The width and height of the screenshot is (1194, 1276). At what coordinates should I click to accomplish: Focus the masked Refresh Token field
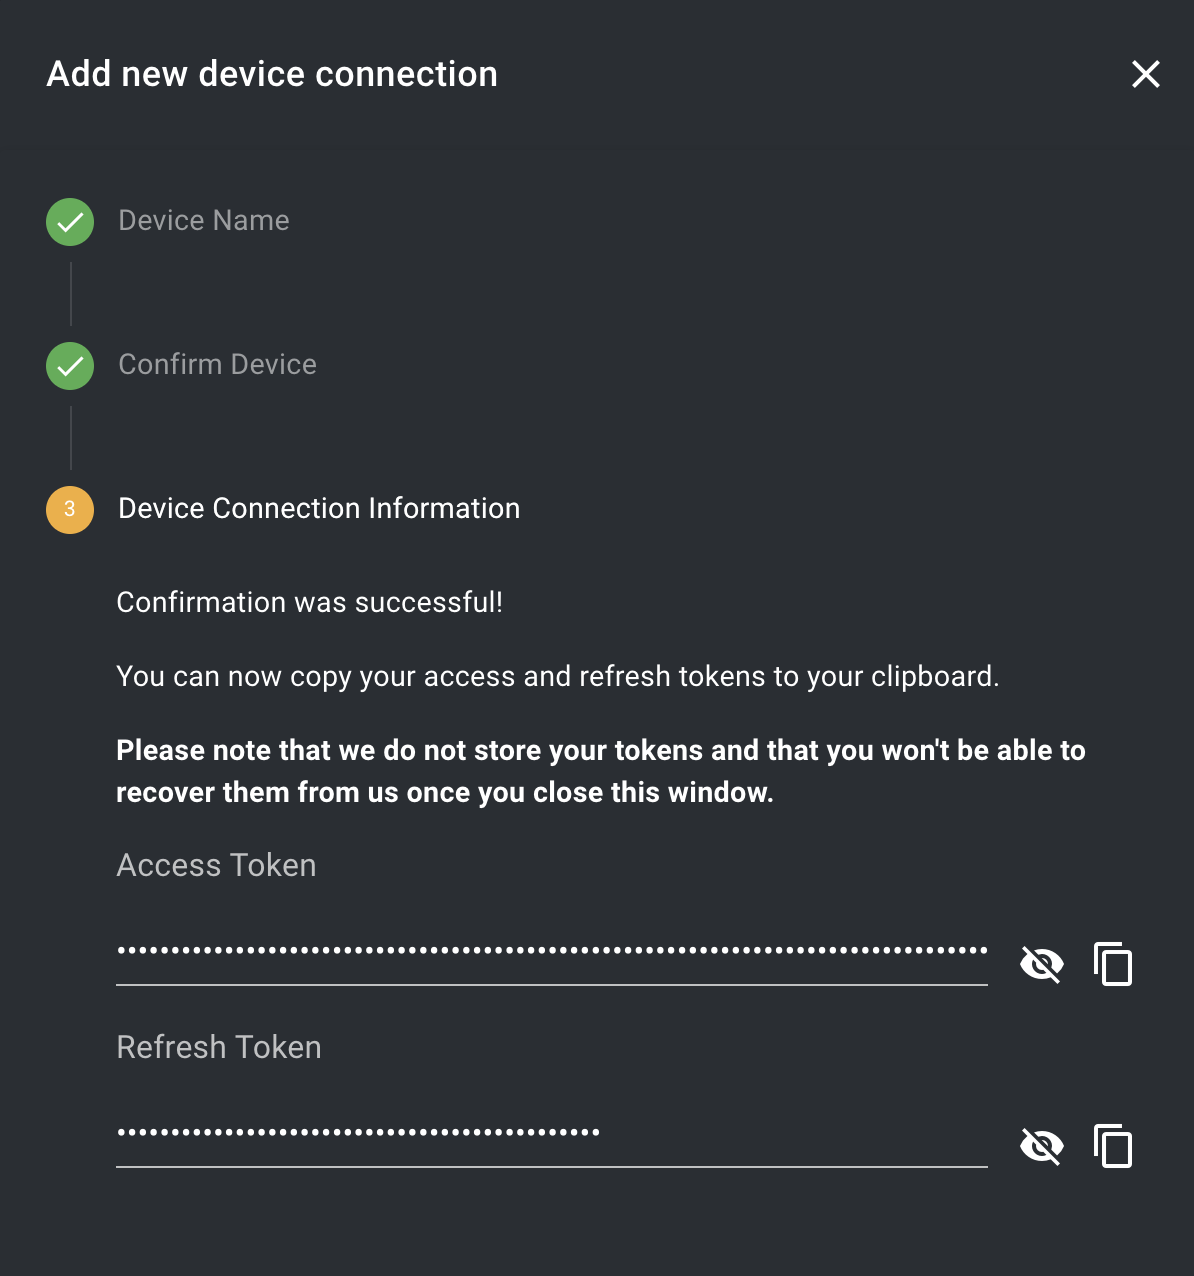point(551,1135)
